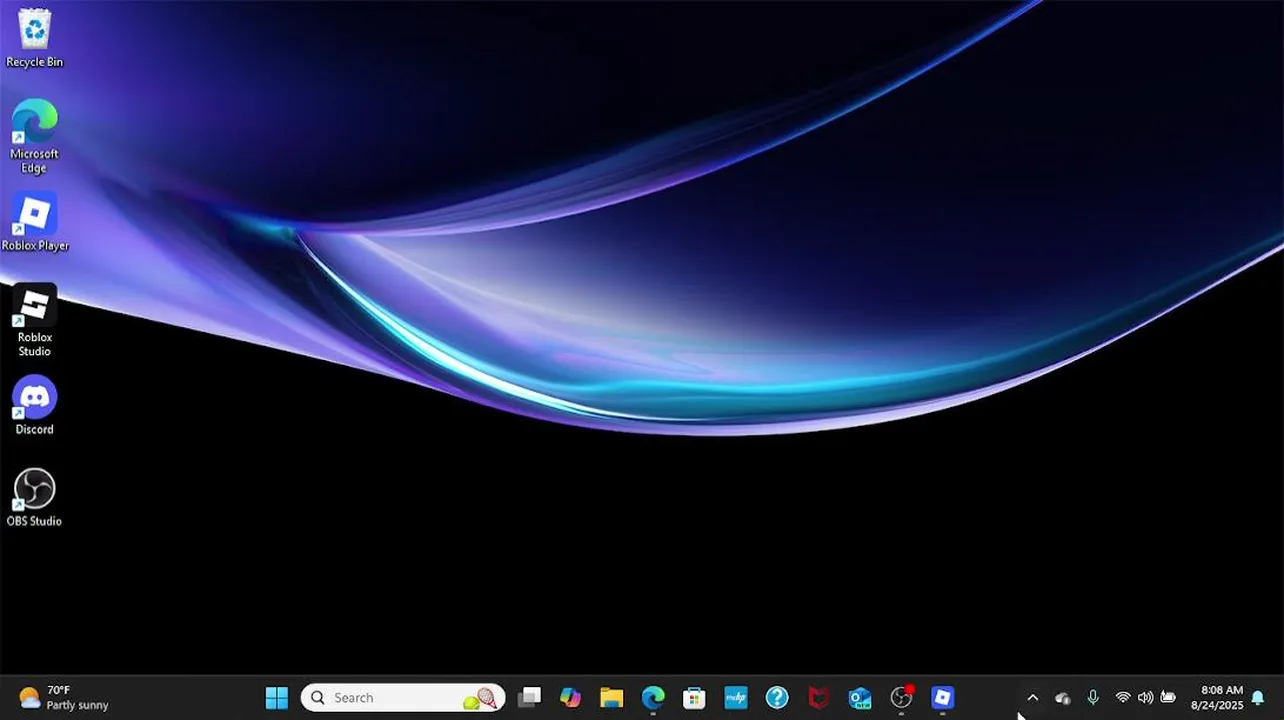
Task: Open the weather widget showing 70°F
Action: point(63,698)
